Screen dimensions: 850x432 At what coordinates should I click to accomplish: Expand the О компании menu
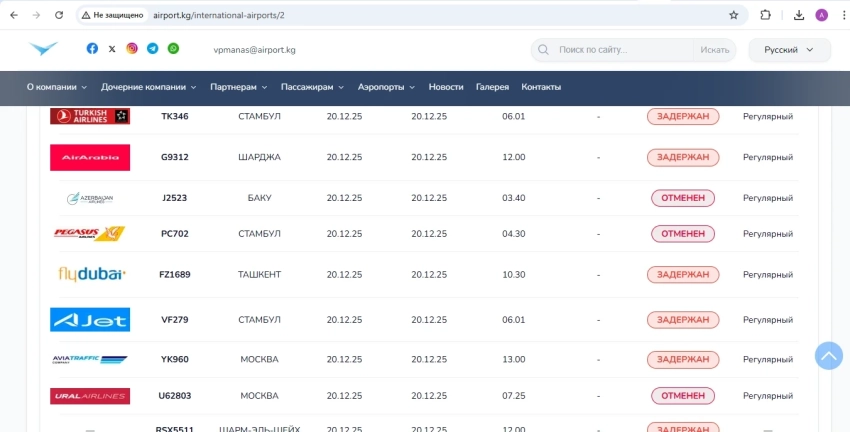tap(56, 87)
